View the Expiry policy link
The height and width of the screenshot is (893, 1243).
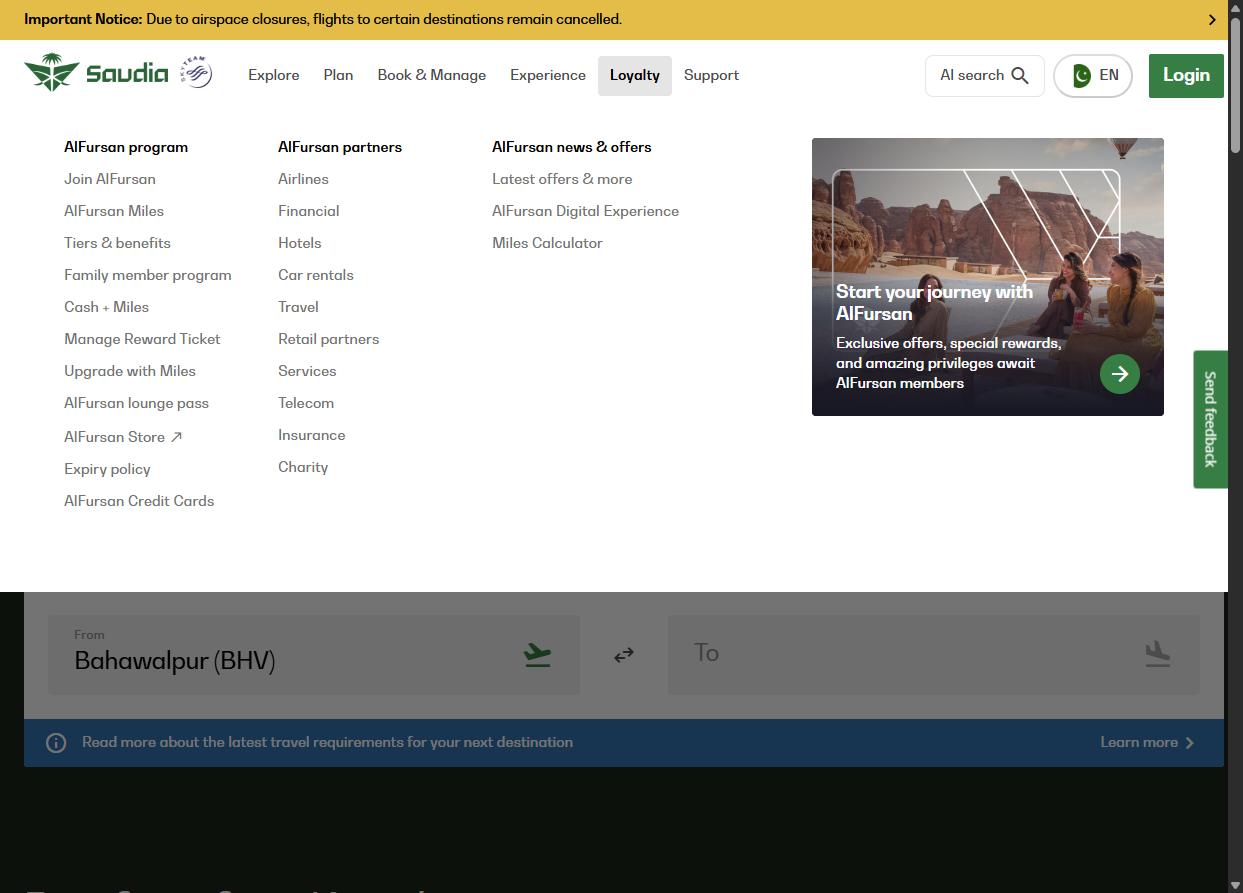tap(107, 469)
